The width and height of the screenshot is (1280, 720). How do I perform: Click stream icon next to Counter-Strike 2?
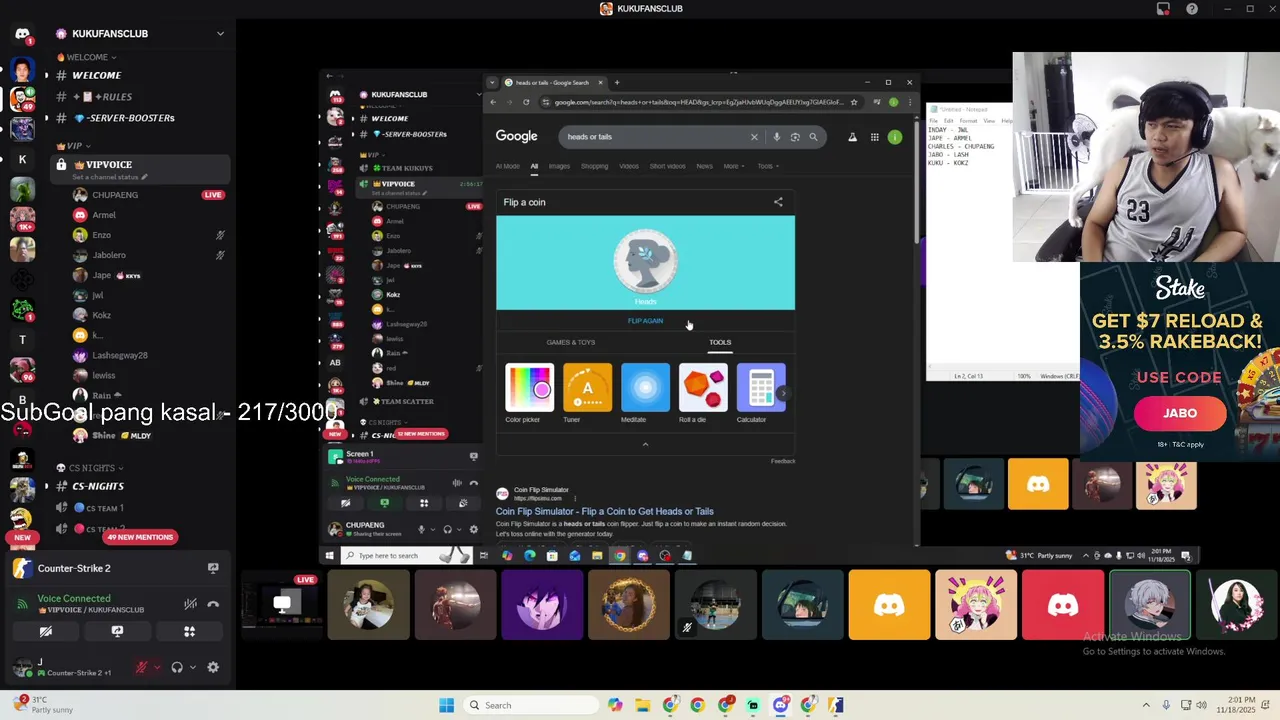click(213, 568)
